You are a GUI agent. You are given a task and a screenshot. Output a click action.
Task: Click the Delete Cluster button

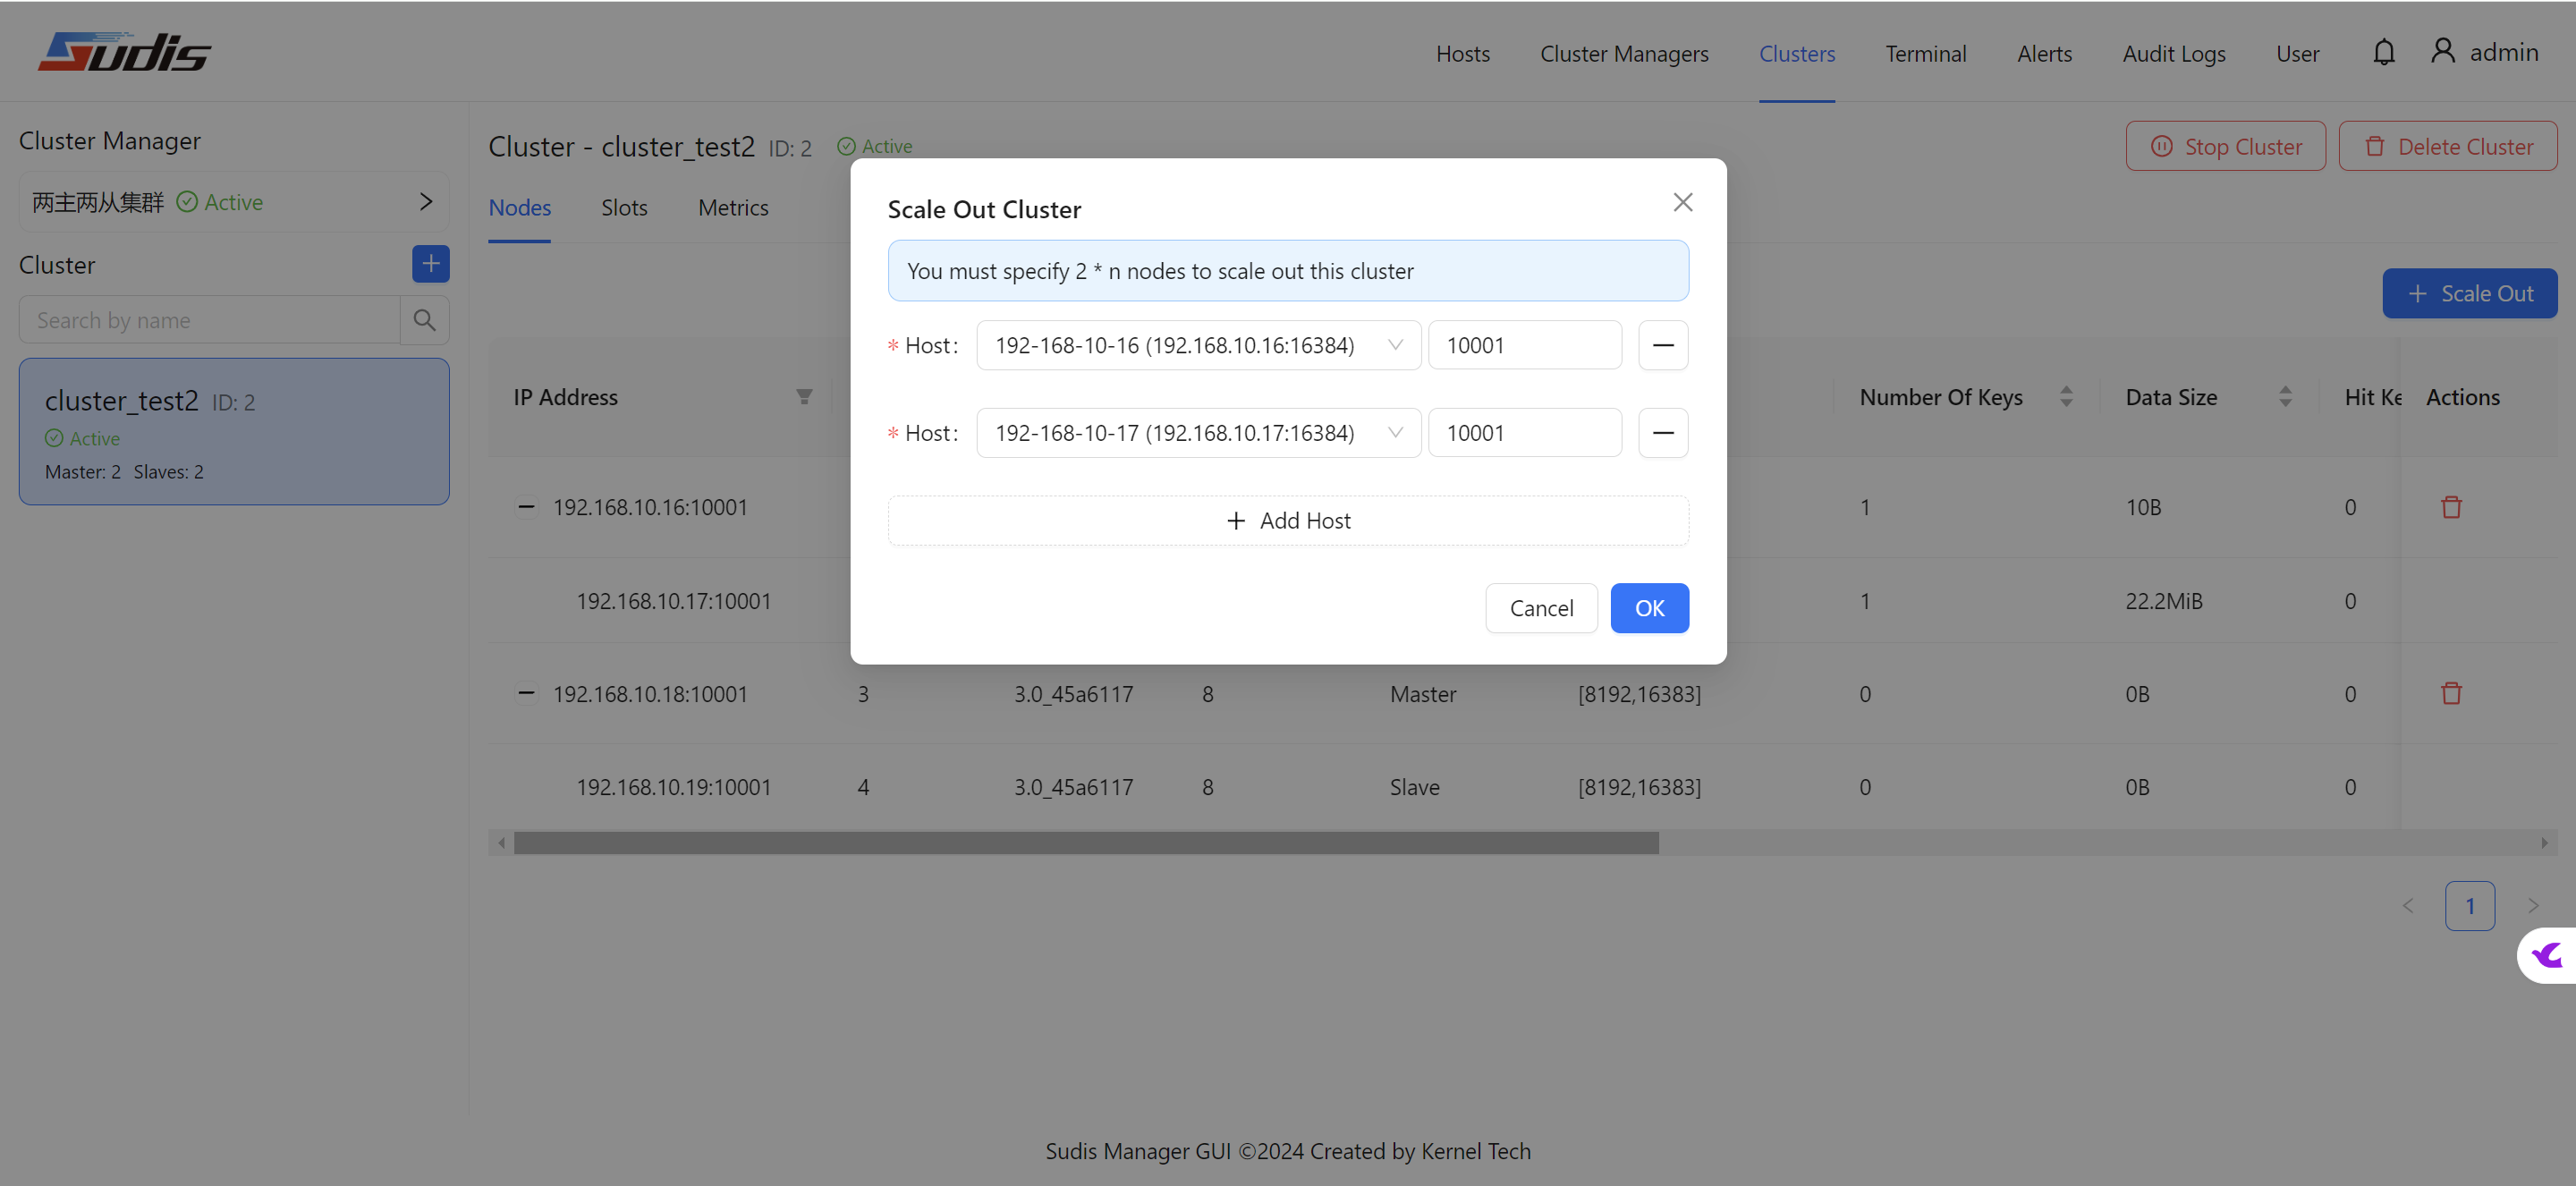click(2447, 147)
